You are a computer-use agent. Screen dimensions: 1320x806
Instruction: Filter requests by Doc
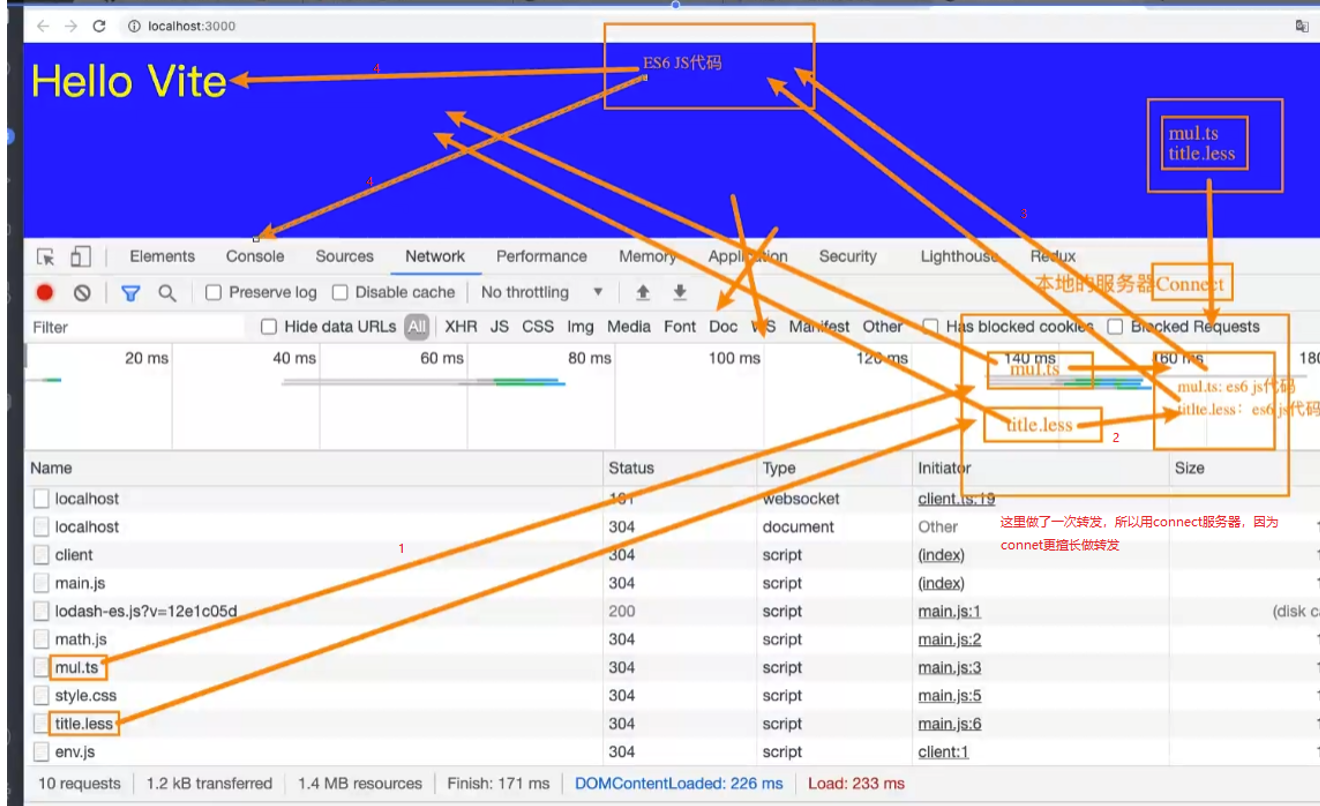click(723, 327)
